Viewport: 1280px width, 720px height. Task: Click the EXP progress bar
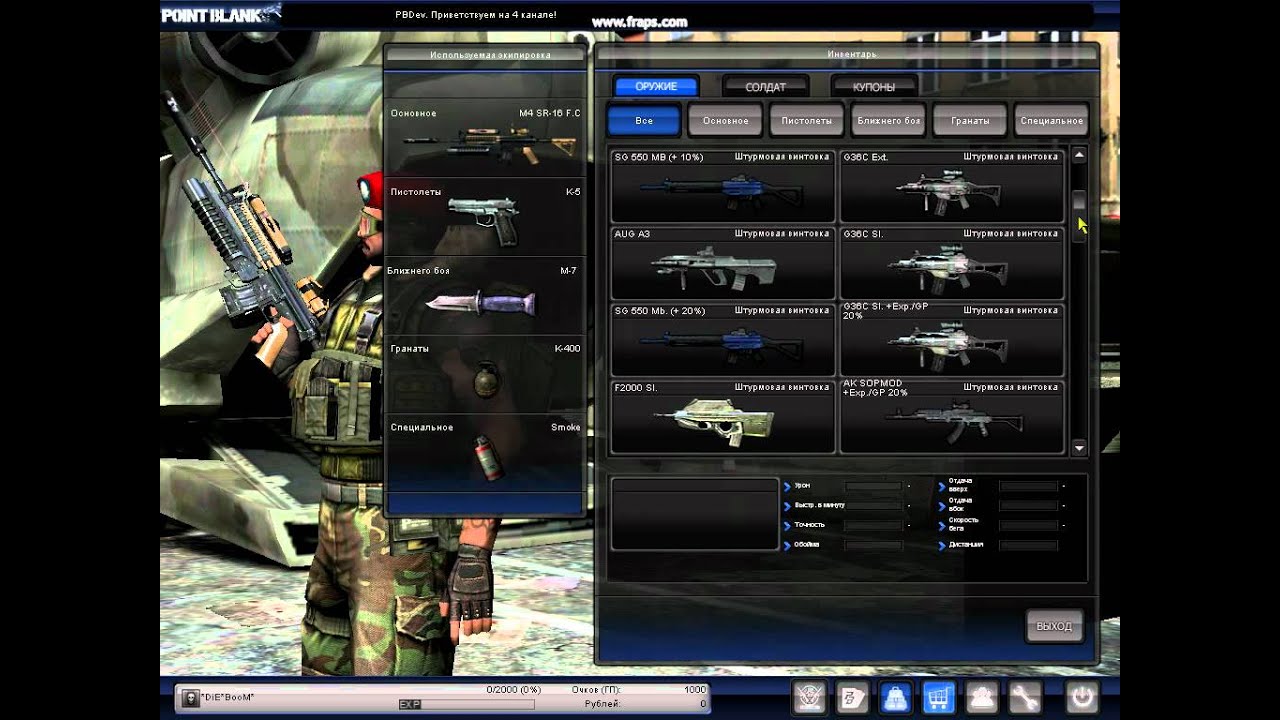click(466, 704)
